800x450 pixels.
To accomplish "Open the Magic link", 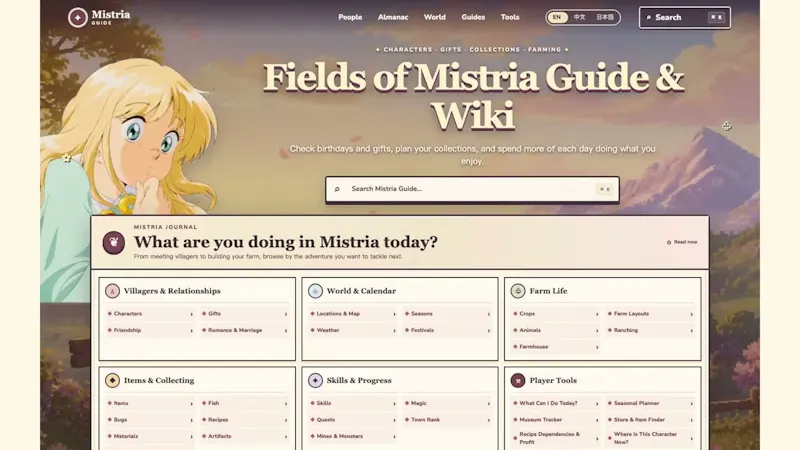I will 447,404.
